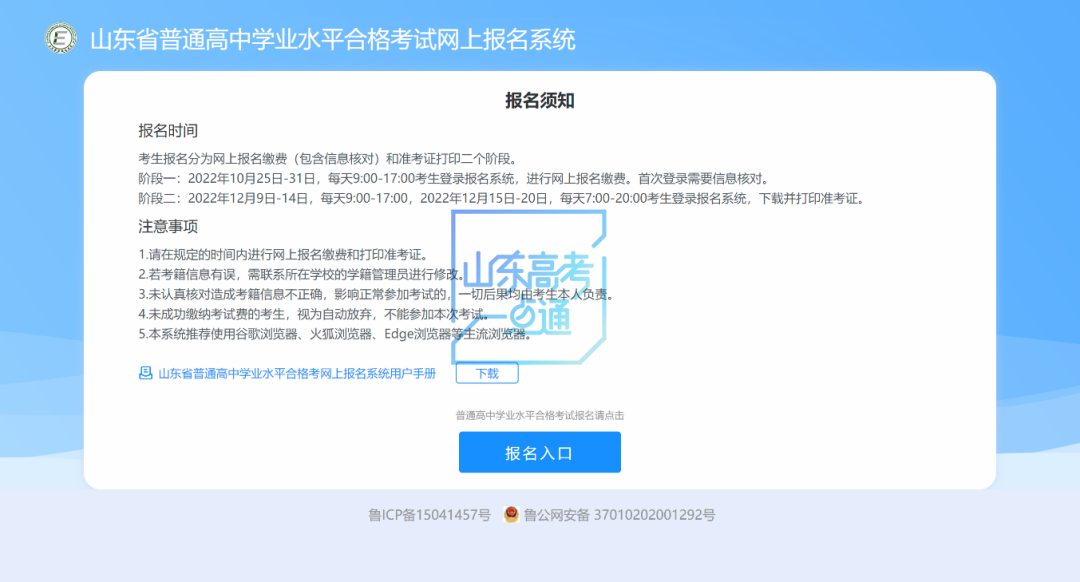Screen dimensions: 1080x582
Task: Click the document icon before the user manual link
Action: pyautogui.click(x=143, y=372)
